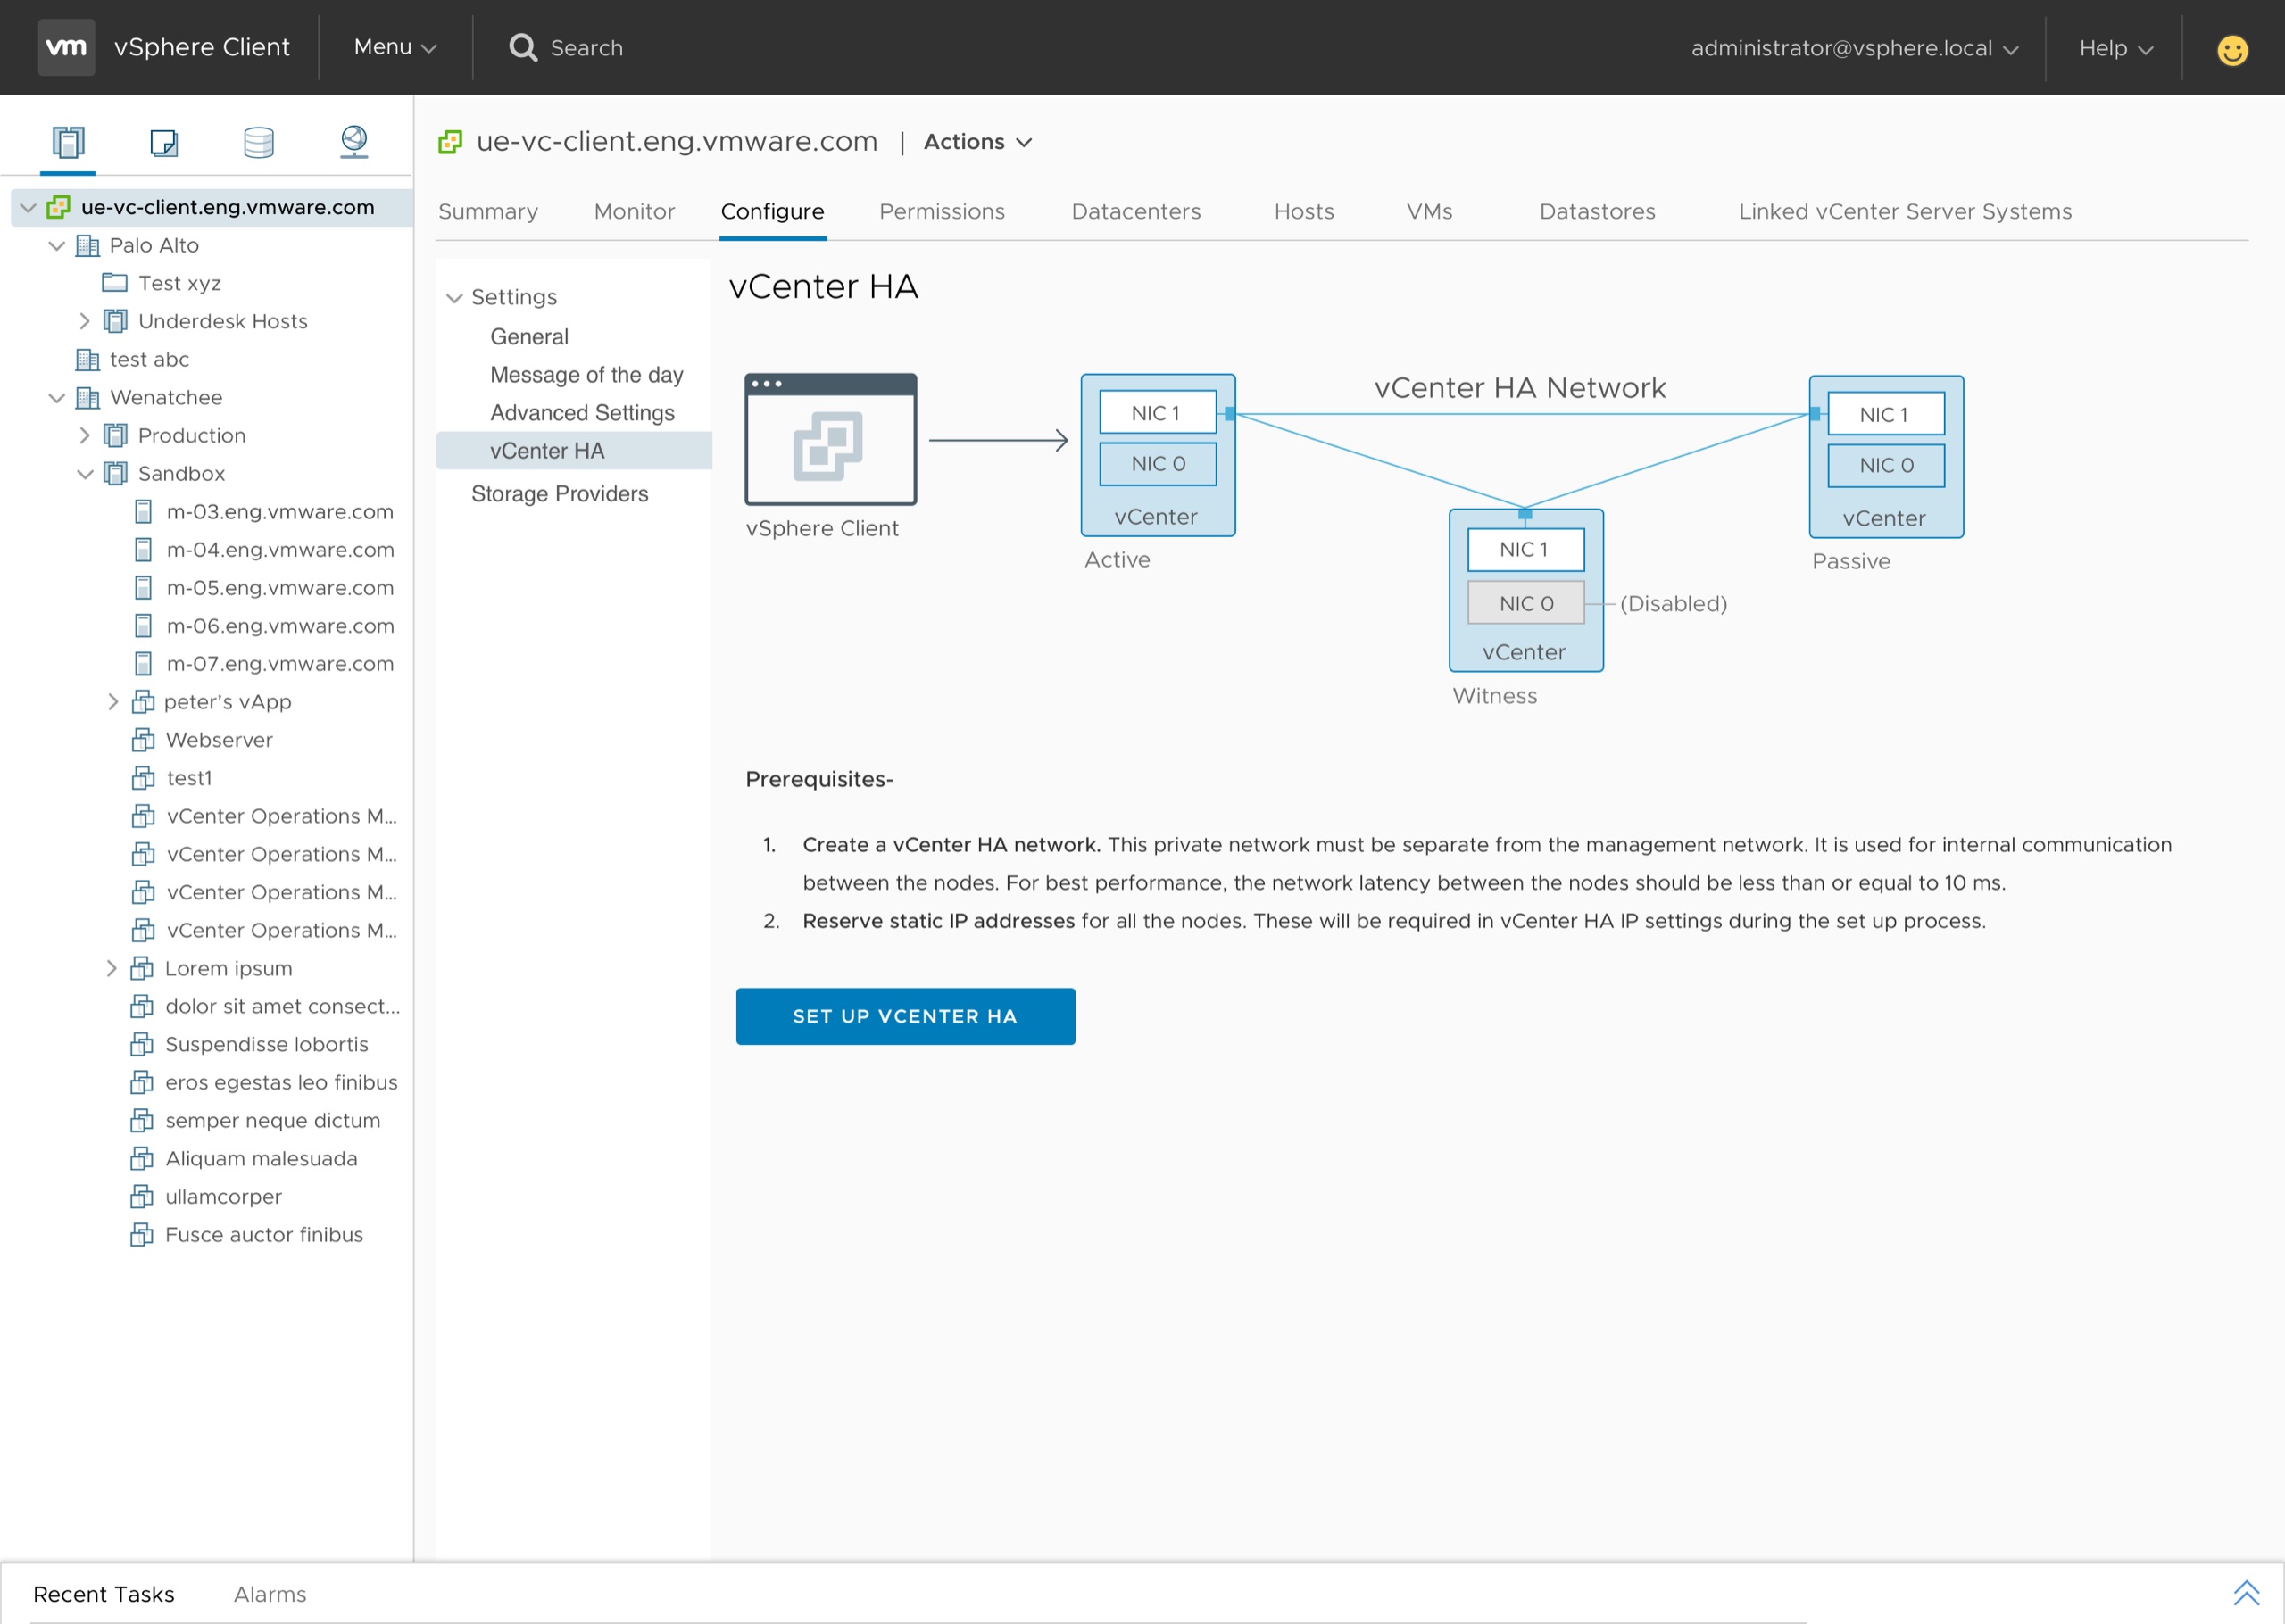The image size is (2285, 1624).
Task: Collapse the Sandbox cluster node
Action: pos(85,473)
